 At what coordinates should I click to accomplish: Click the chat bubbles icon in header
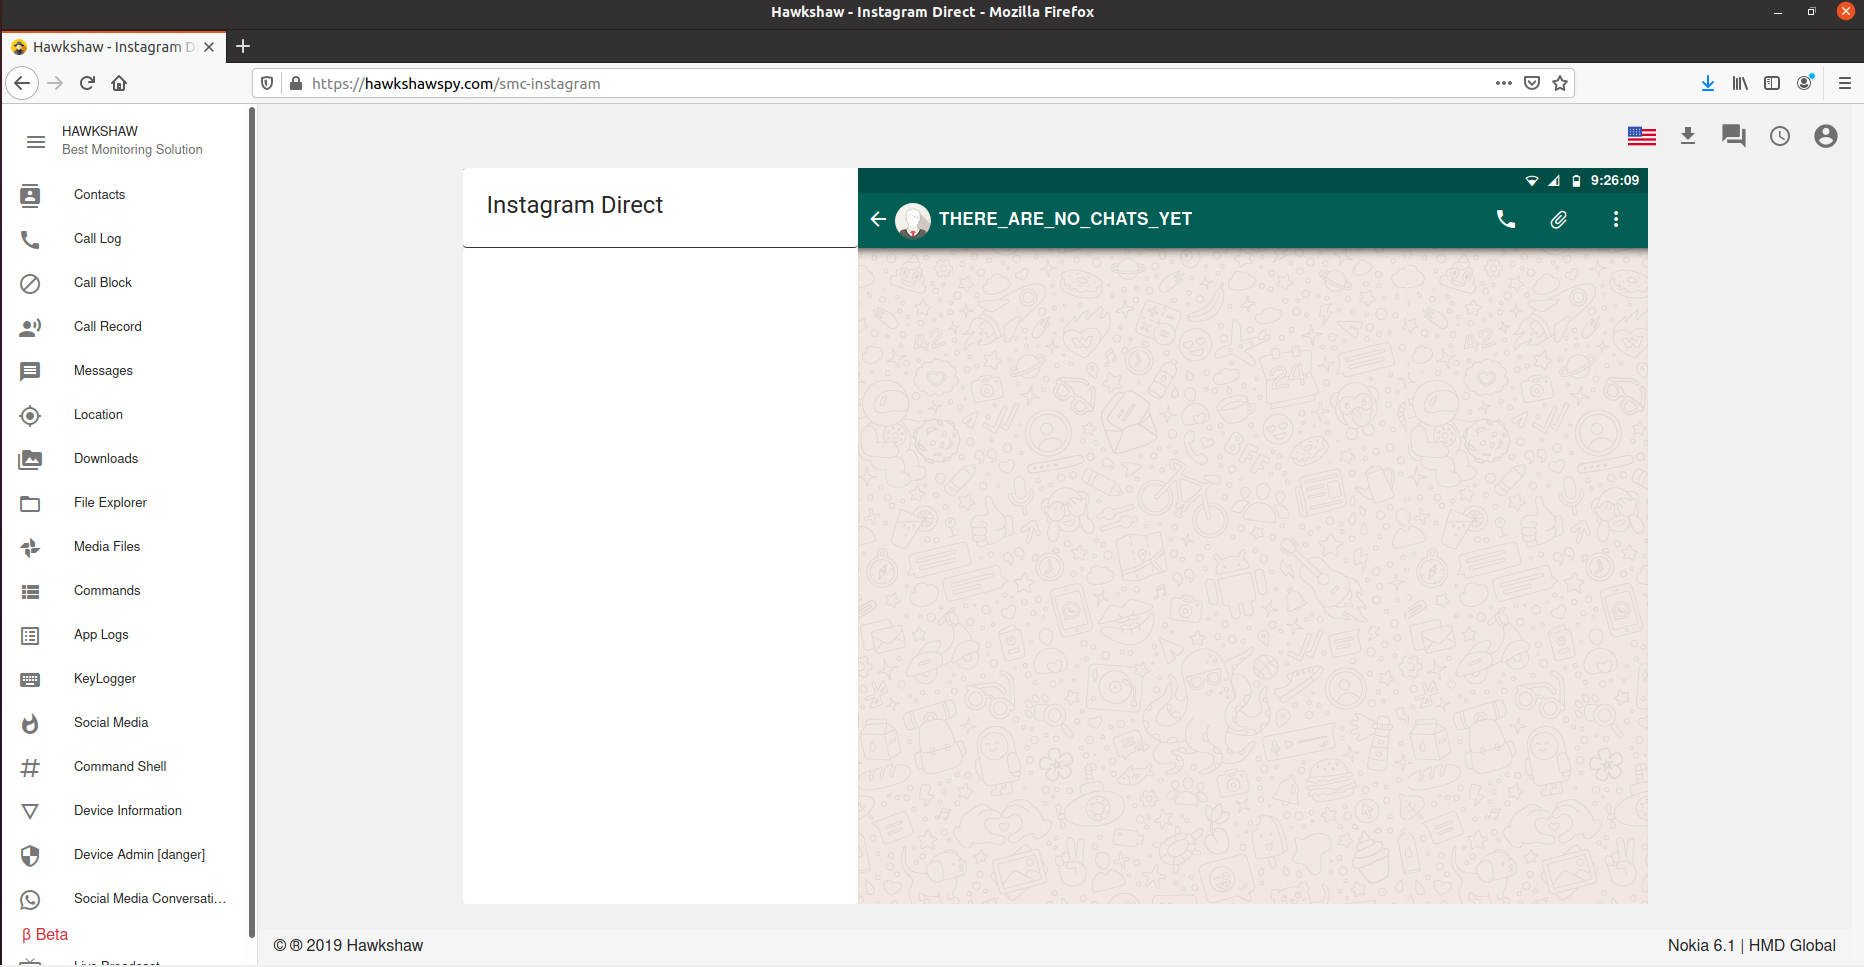point(1734,136)
